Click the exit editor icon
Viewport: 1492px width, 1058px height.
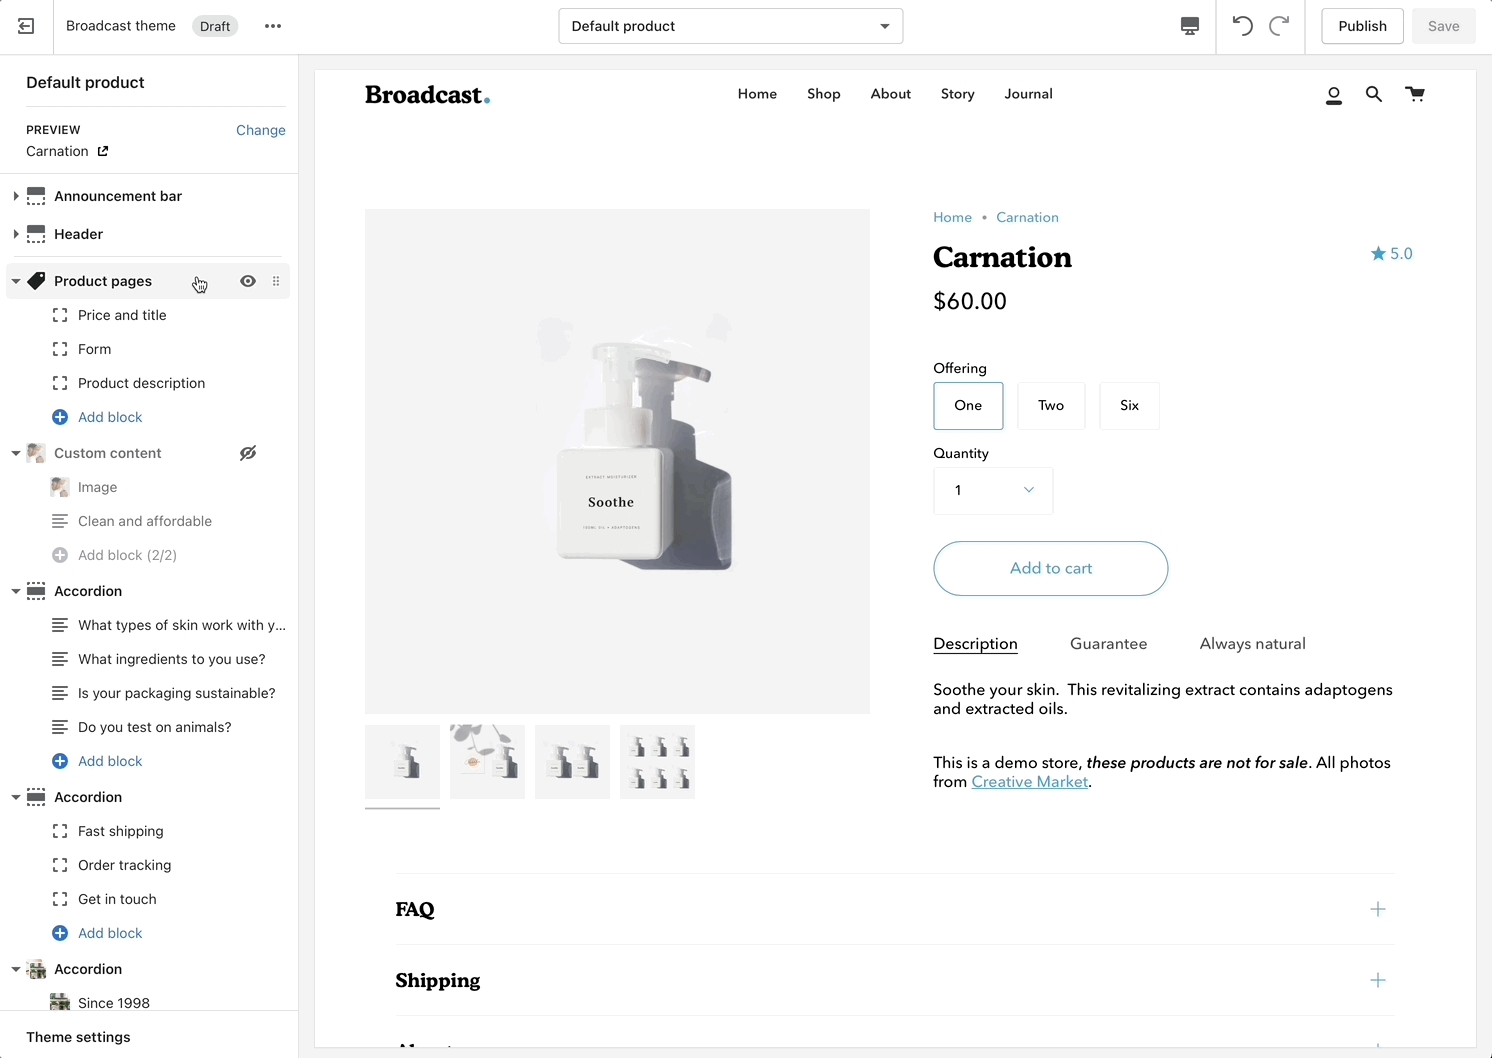[x=26, y=26]
